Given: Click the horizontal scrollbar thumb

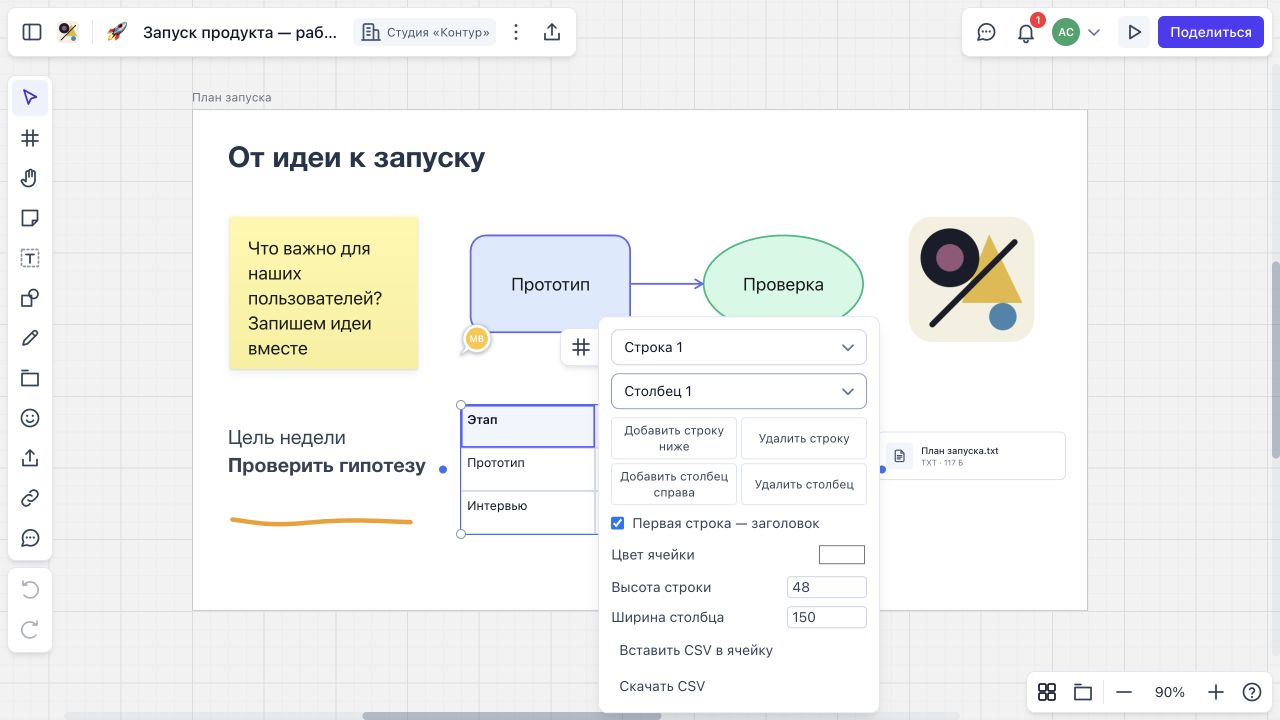Looking at the screenshot, I should pos(511,716).
